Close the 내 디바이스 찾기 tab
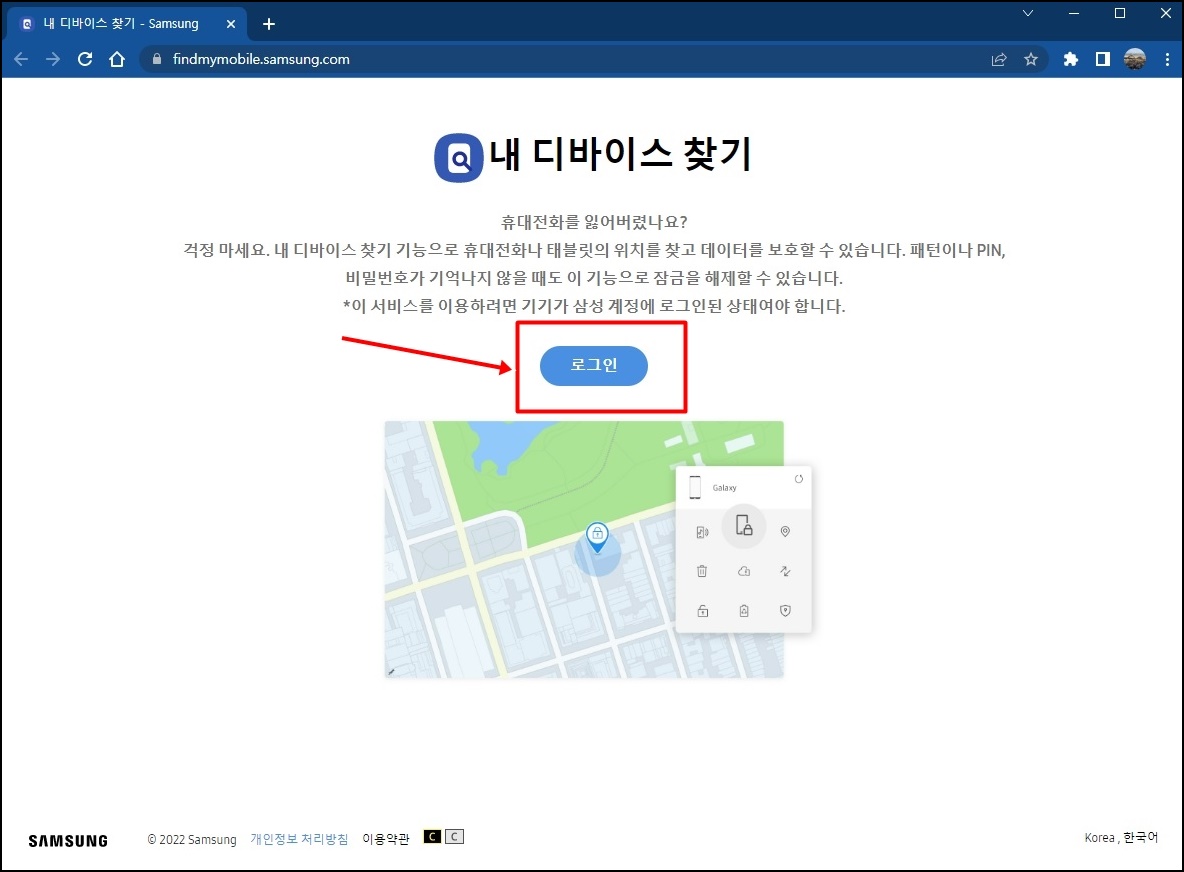This screenshot has width=1184, height=872. (231, 24)
